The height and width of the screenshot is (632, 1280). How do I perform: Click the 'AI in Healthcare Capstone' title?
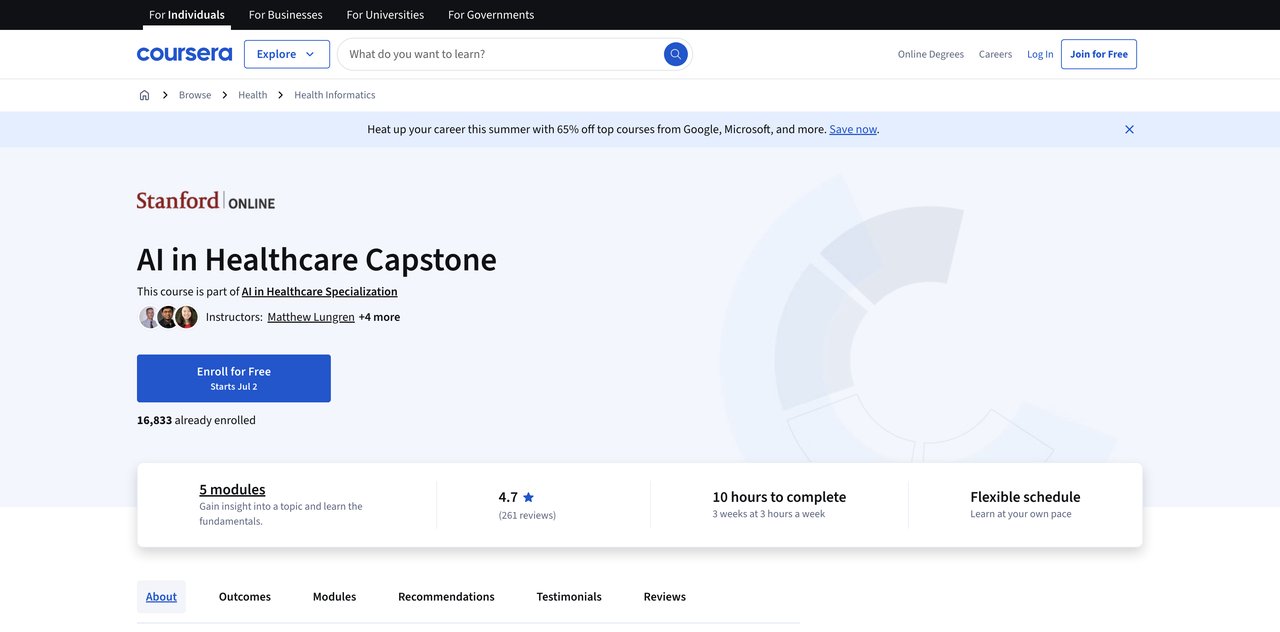pyautogui.click(x=317, y=259)
